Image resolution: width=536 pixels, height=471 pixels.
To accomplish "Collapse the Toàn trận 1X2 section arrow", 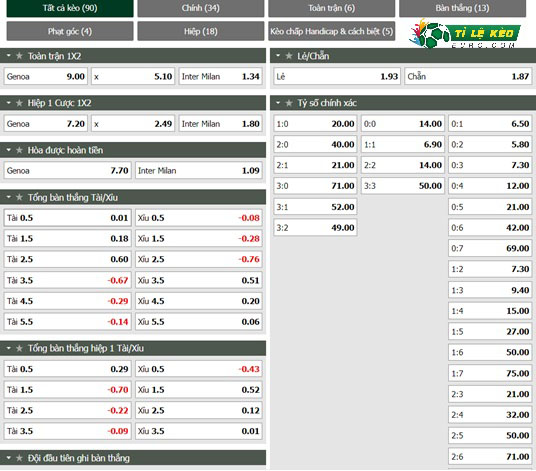I will click(x=9, y=55).
